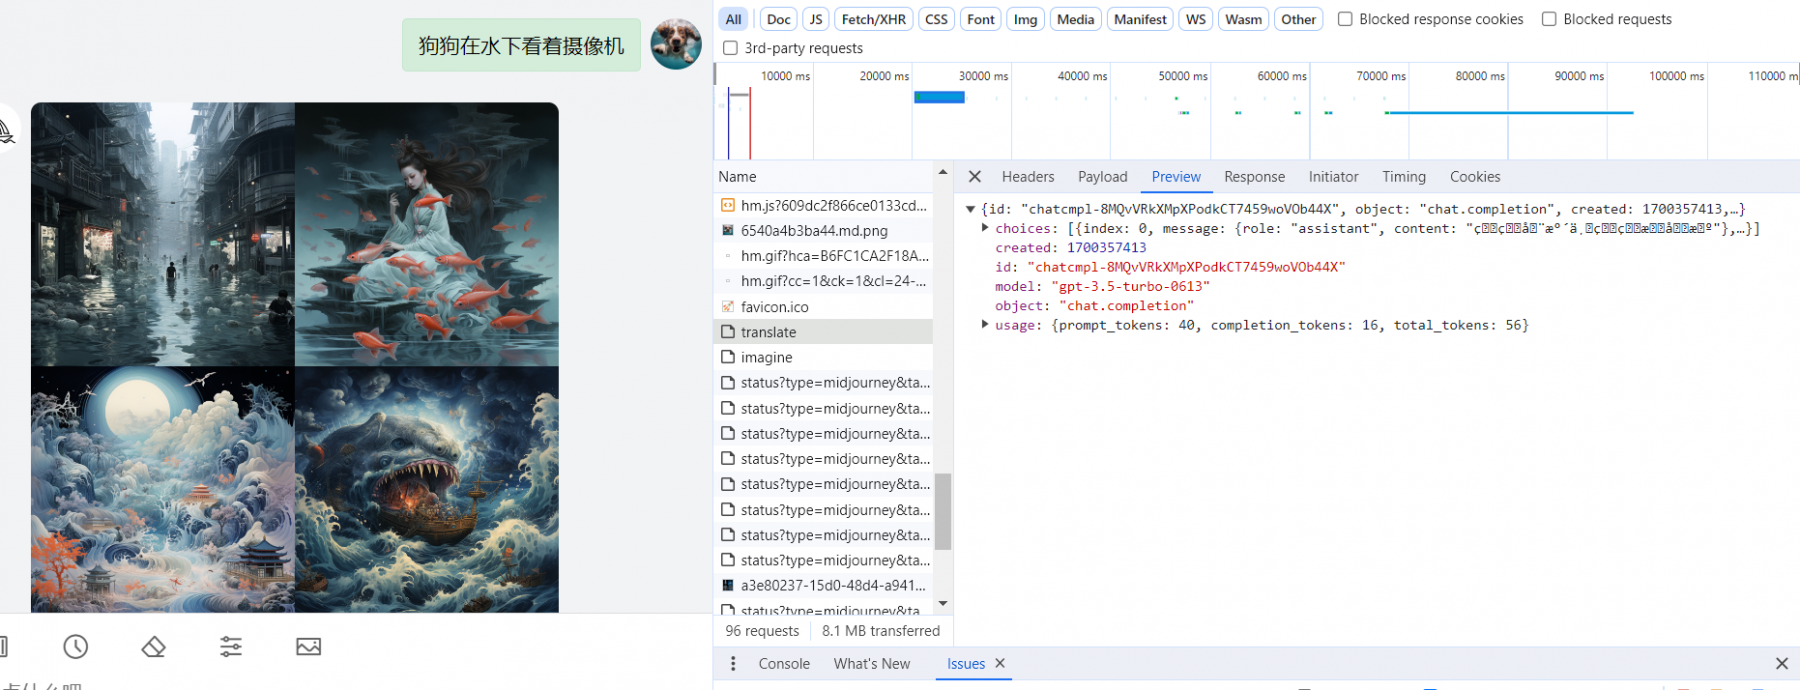
Task: Switch to the Payload tab
Action: [1103, 177]
